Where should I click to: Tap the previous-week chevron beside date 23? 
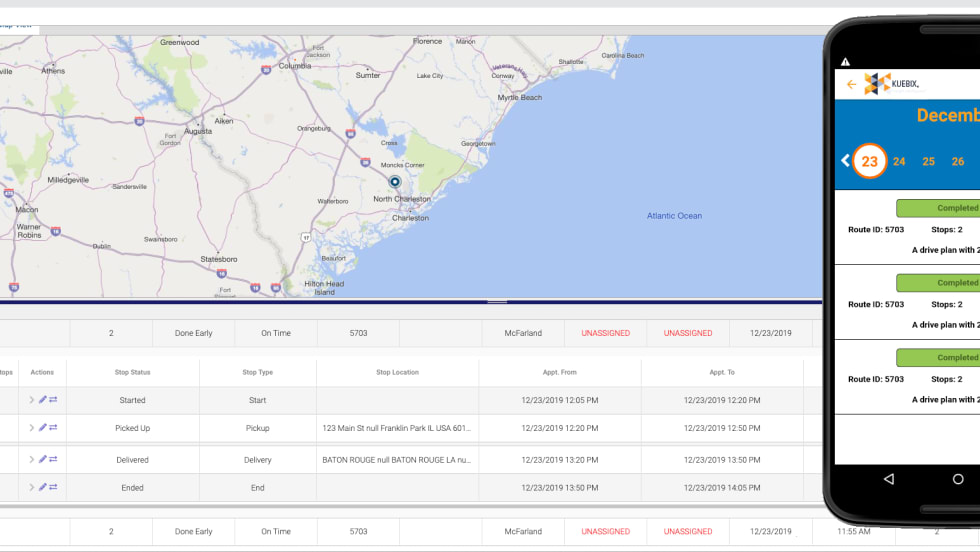tap(845, 161)
